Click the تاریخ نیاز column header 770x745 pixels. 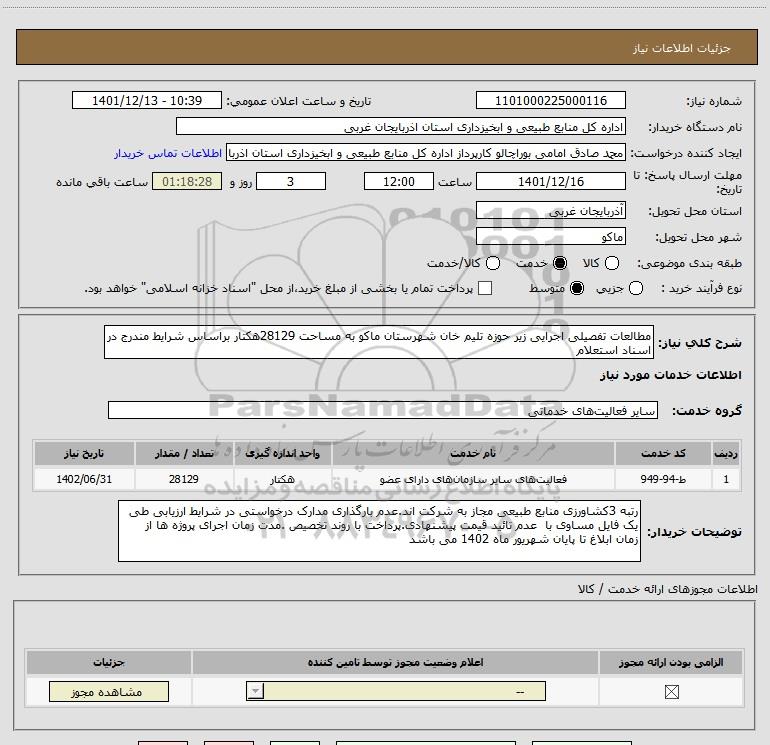click(x=84, y=453)
